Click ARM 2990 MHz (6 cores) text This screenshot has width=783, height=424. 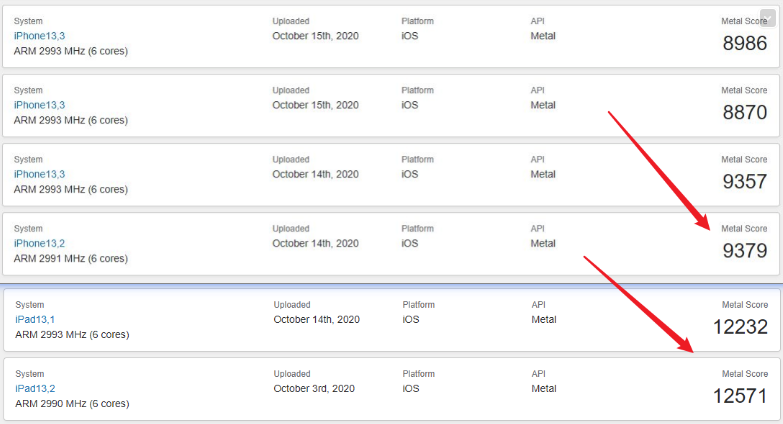[x=72, y=404]
